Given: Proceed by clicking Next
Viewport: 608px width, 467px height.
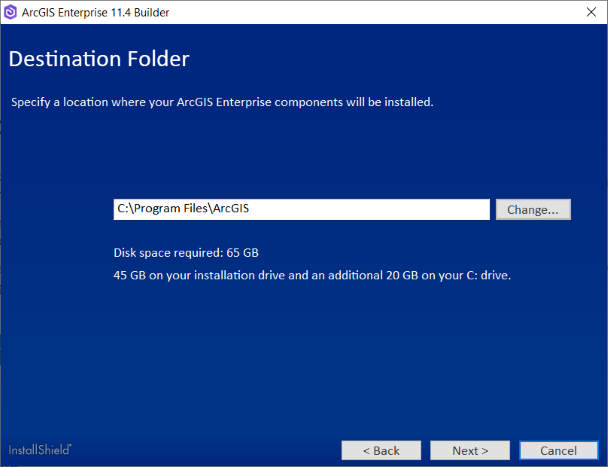Looking at the screenshot, I should (x=470, y=450).
